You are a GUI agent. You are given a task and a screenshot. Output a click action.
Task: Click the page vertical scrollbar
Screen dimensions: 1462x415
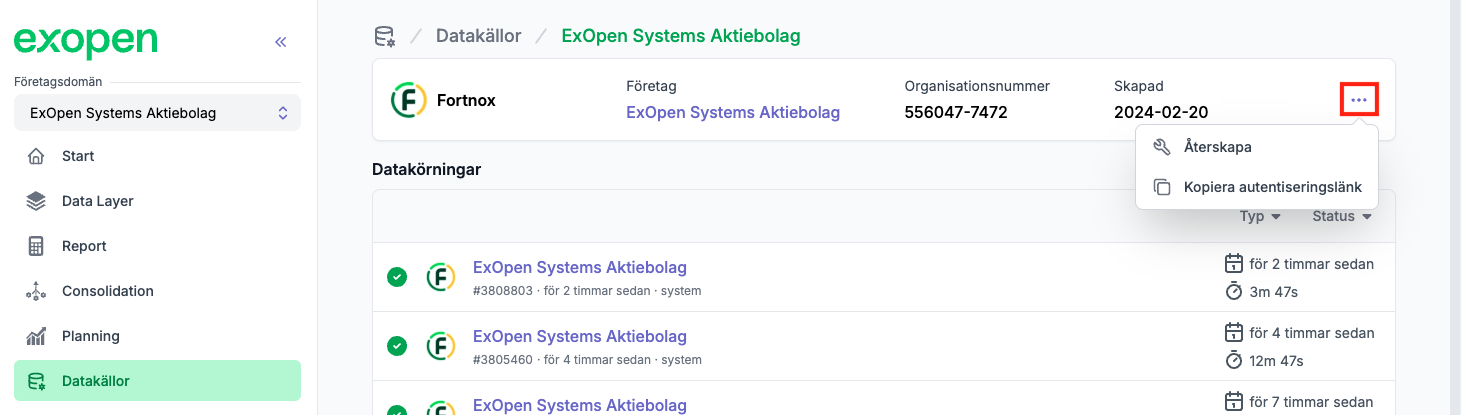[x=1455, y=207]
